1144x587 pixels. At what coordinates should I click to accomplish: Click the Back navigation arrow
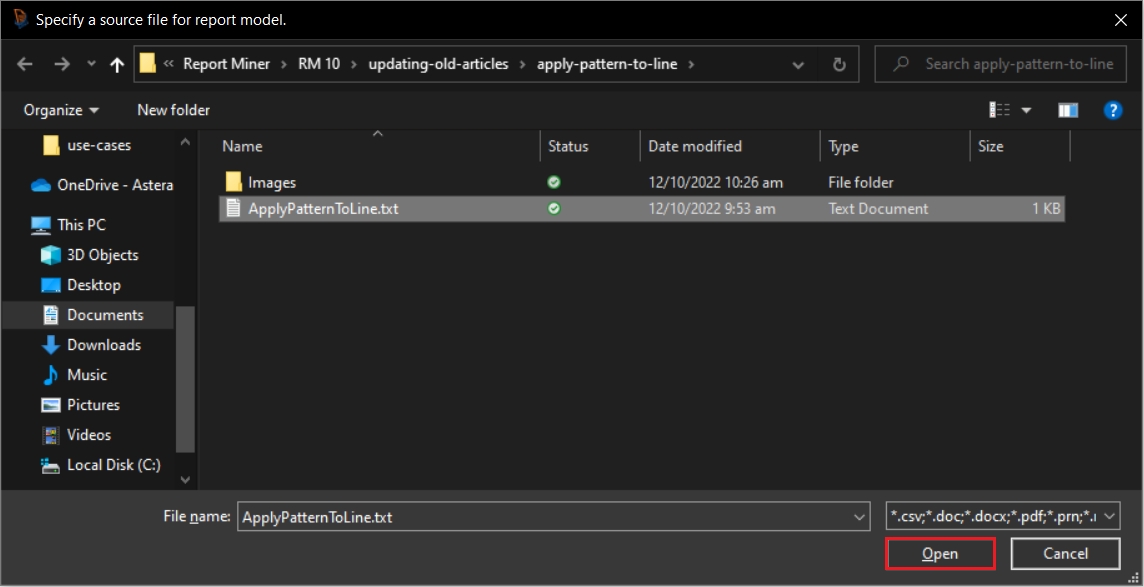(25, 64)
